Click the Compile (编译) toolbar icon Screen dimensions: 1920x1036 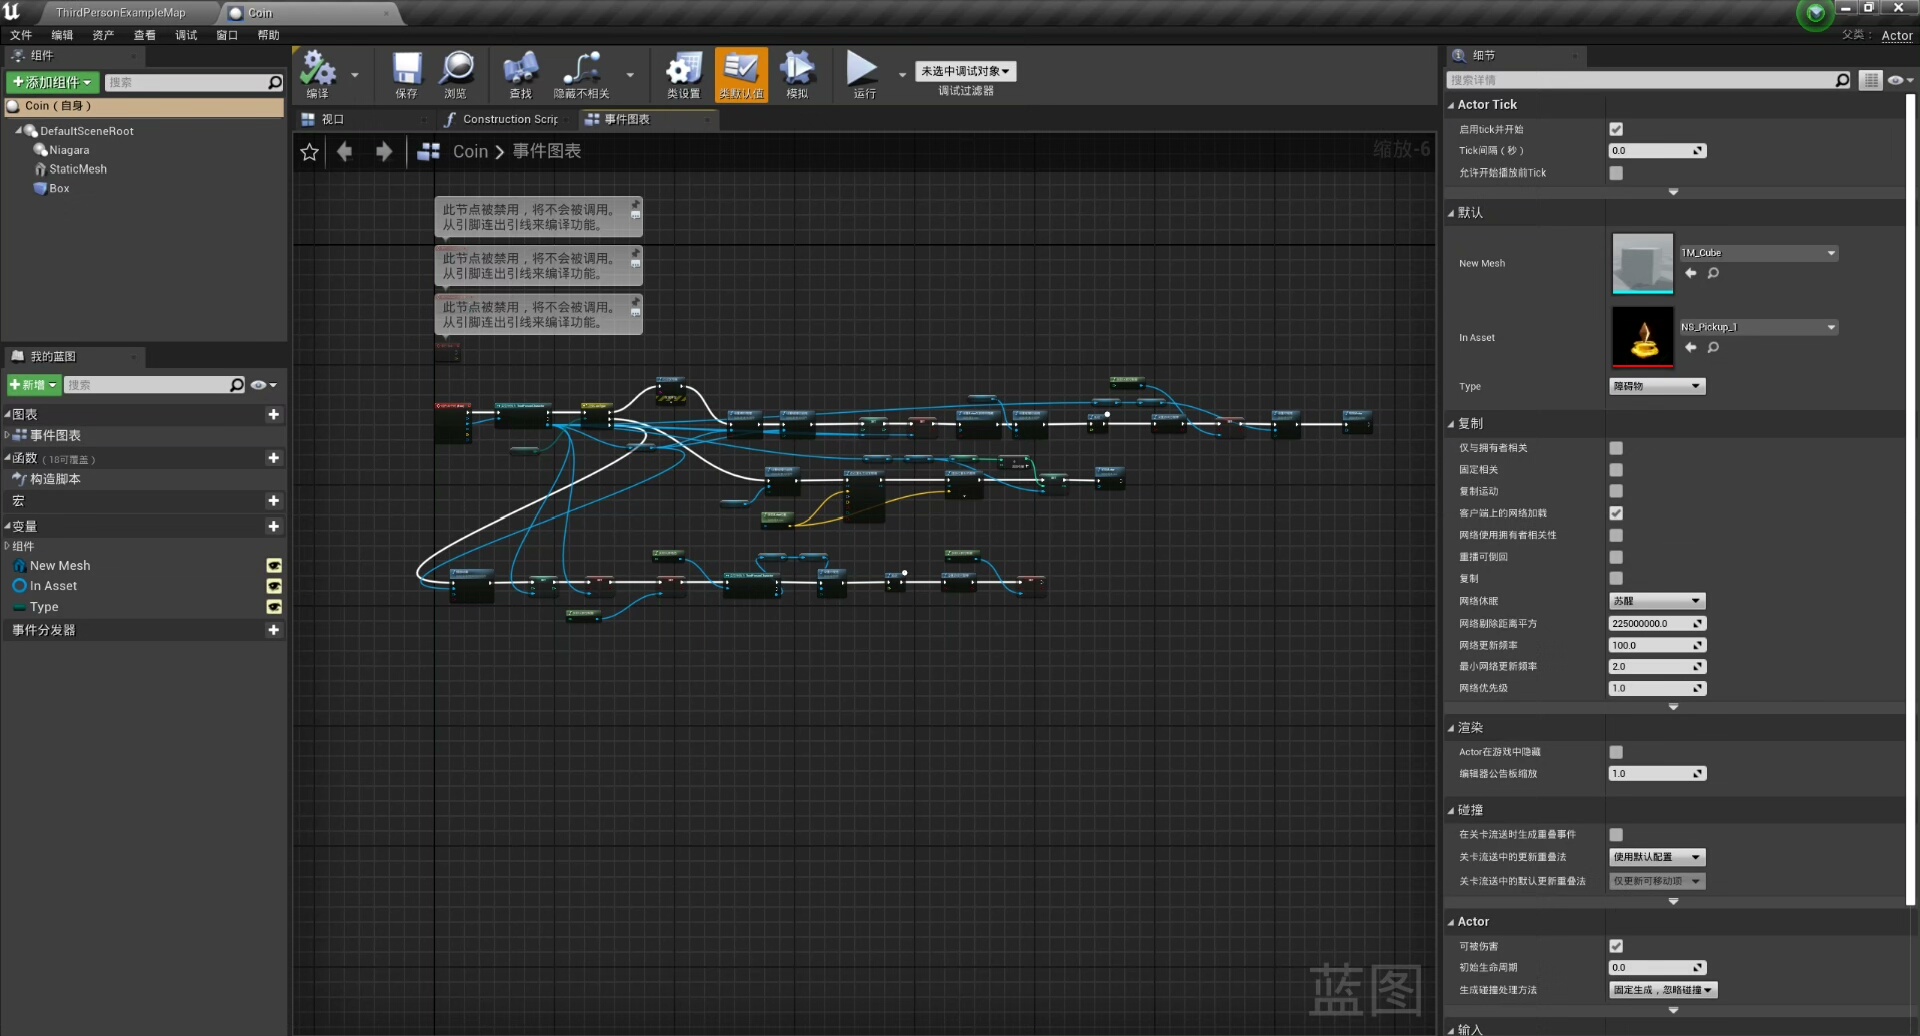point(318,72)
